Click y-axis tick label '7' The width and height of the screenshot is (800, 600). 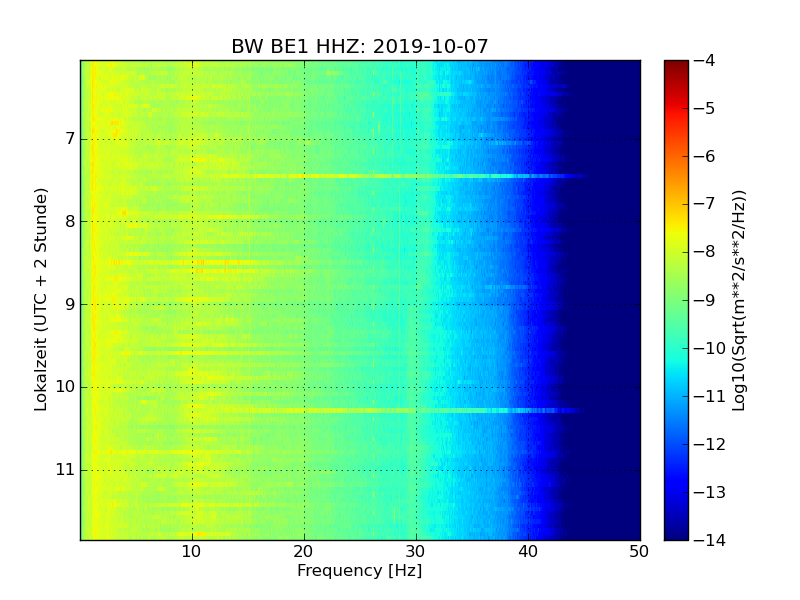click(70, 139)
